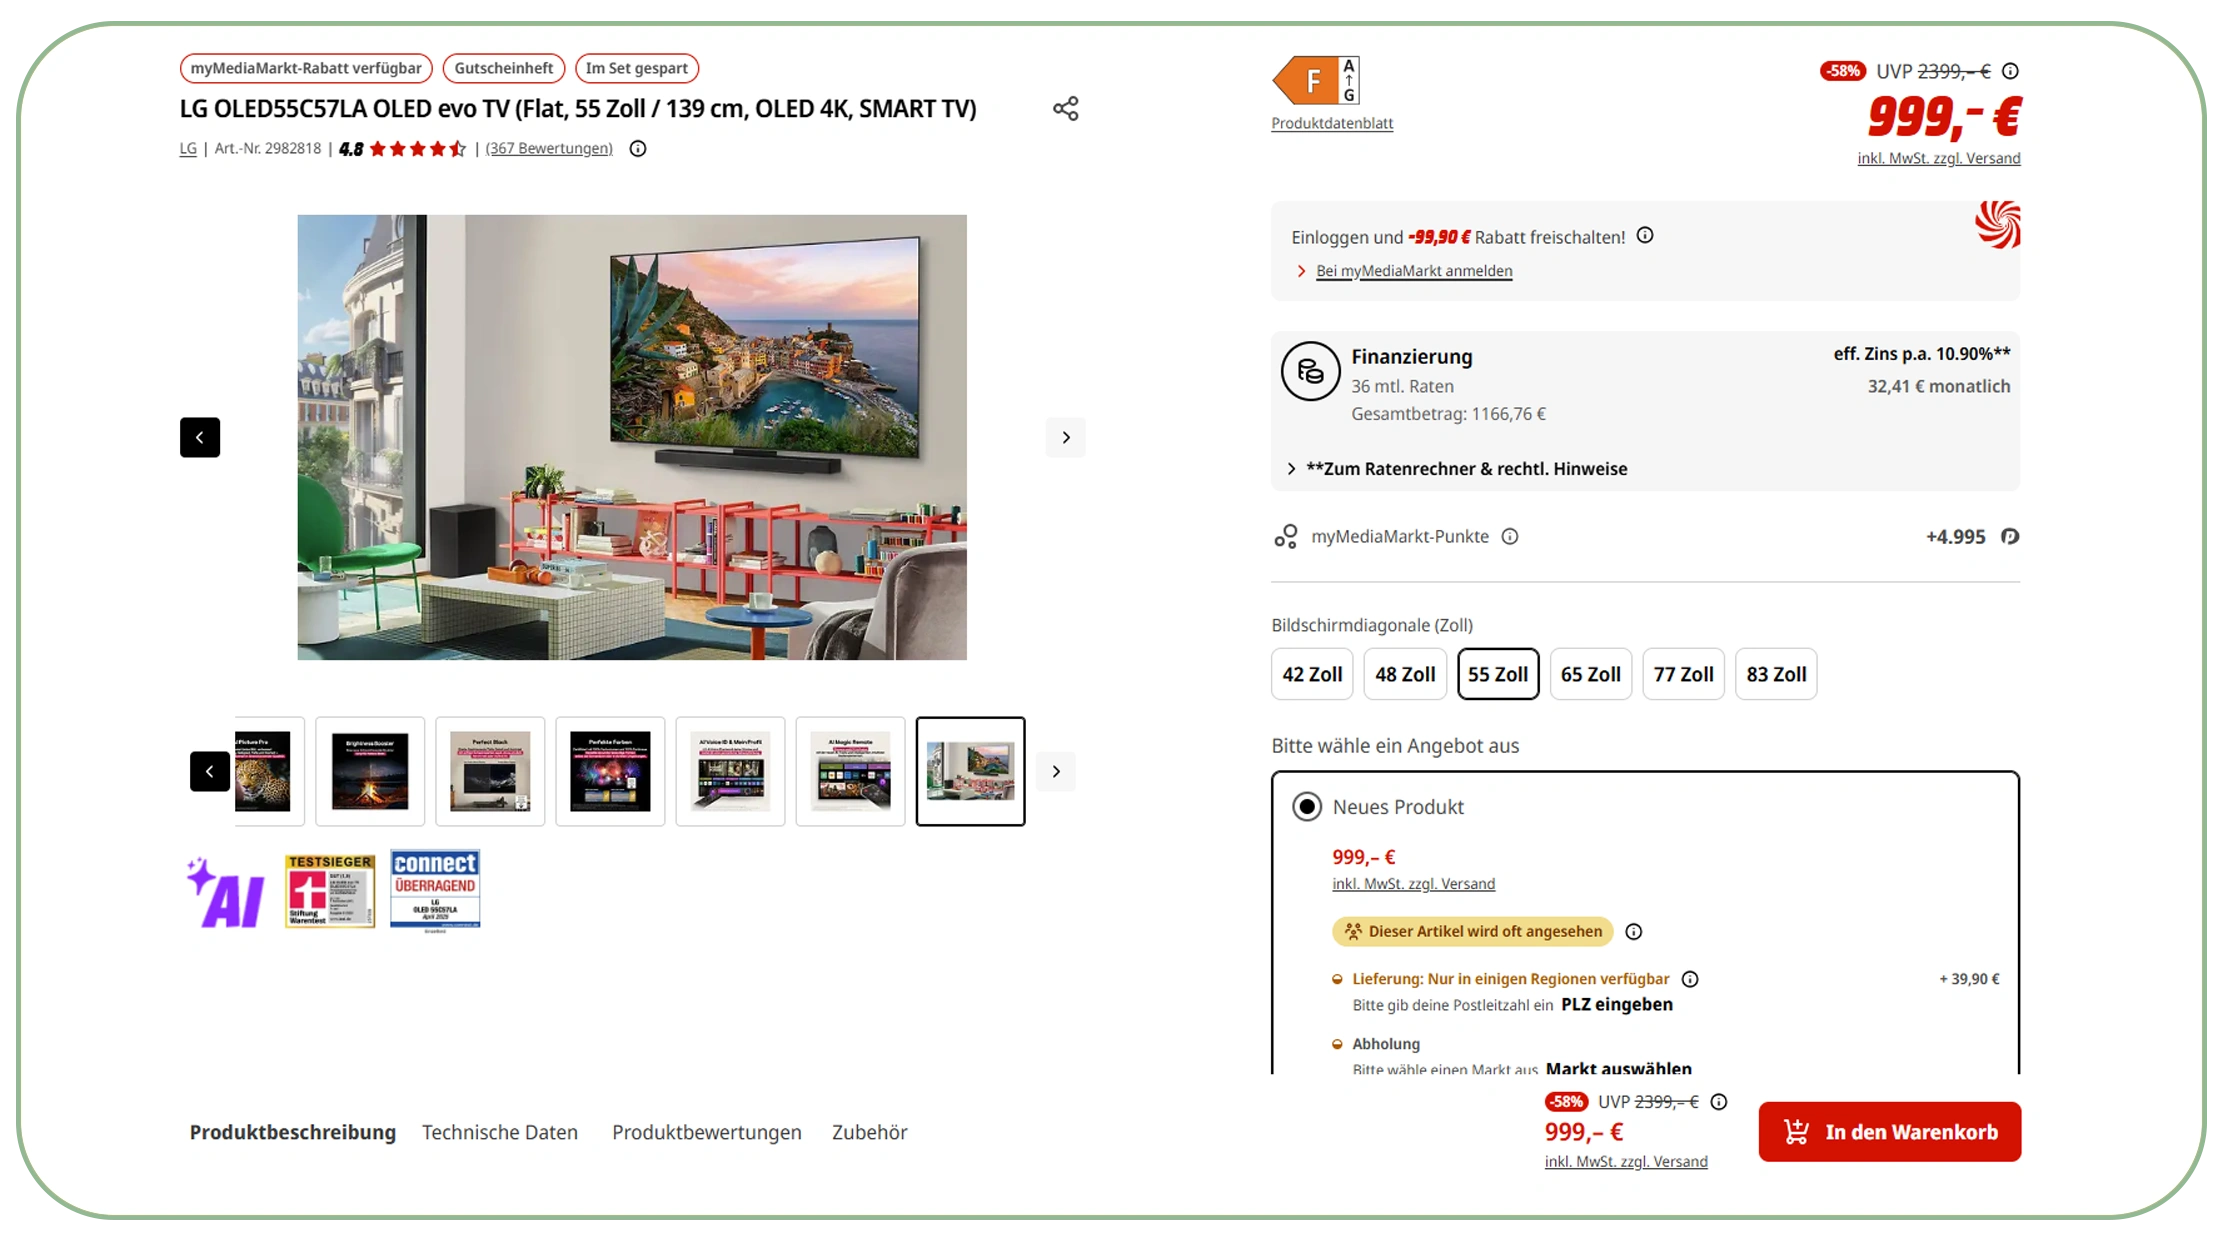
Task: Click the 4.8 star rating stars
Action: pyautogui.click(x=418, y=149)
